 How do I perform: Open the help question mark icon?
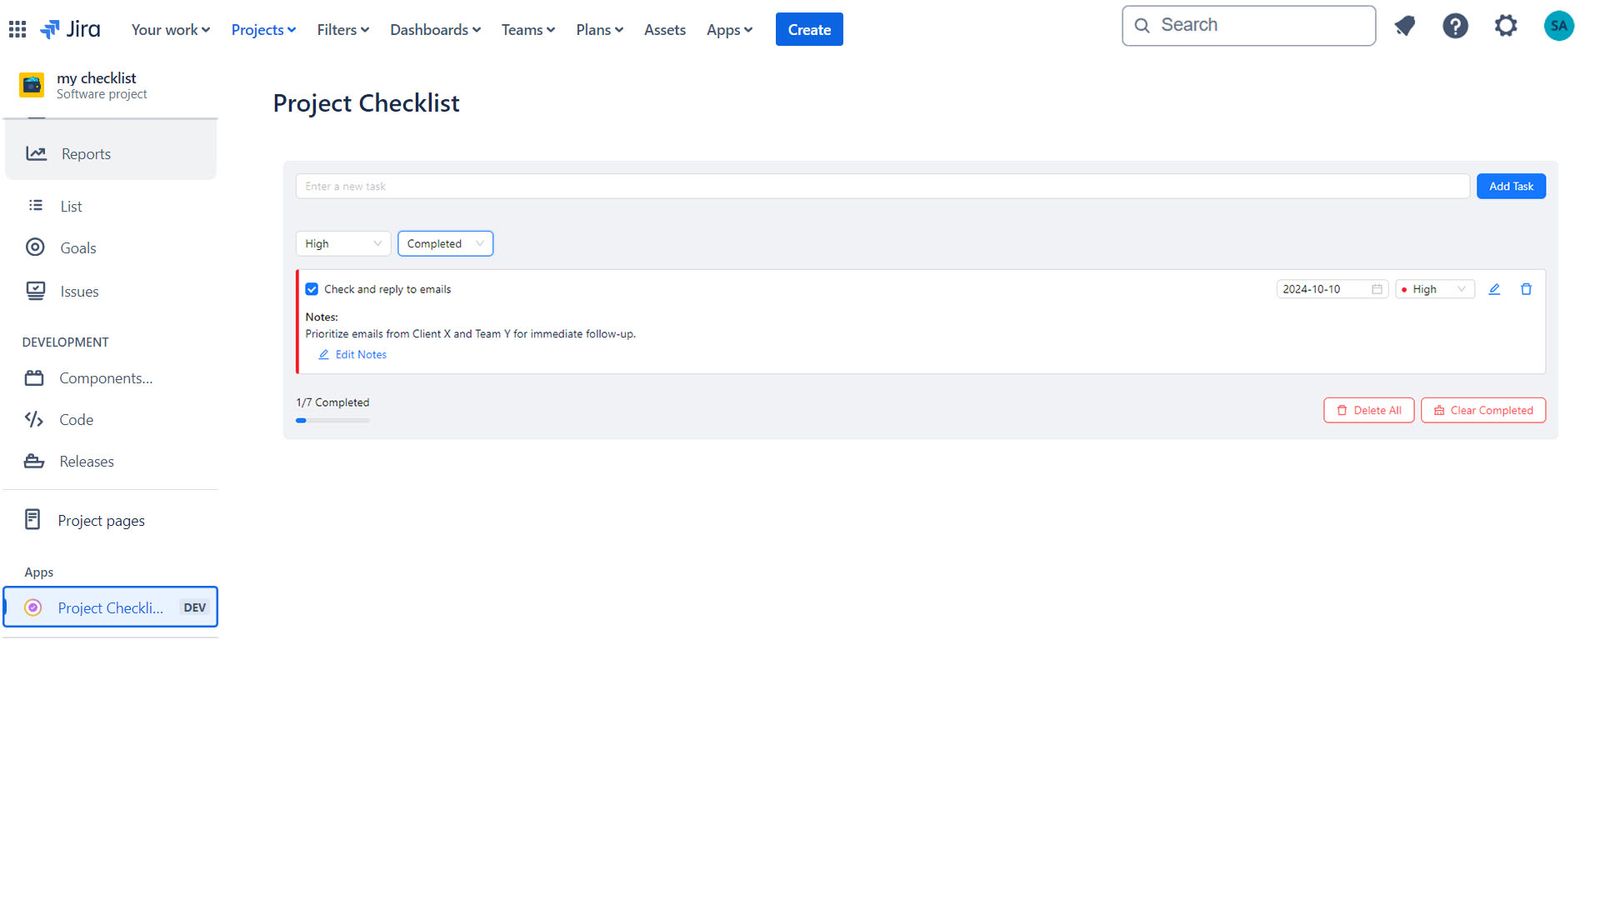1455,26
